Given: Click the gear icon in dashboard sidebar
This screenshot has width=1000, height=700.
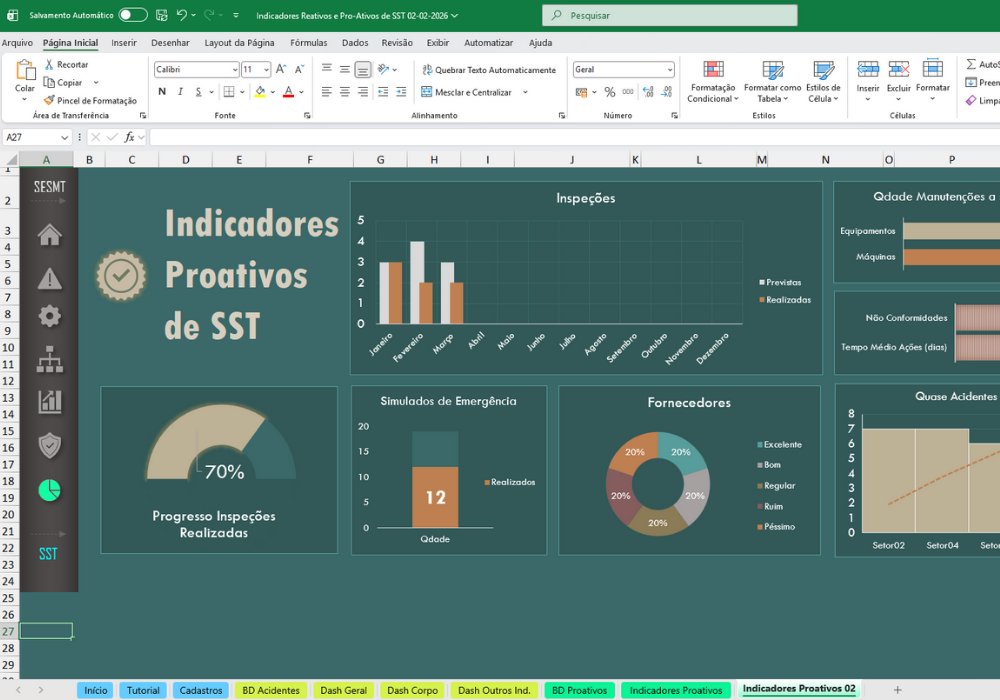Looking at the screenshot, I should pos(50,316).
